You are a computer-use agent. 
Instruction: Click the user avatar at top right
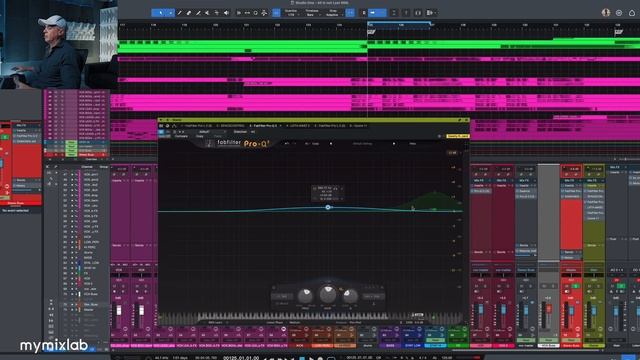[x=606, y=13]
